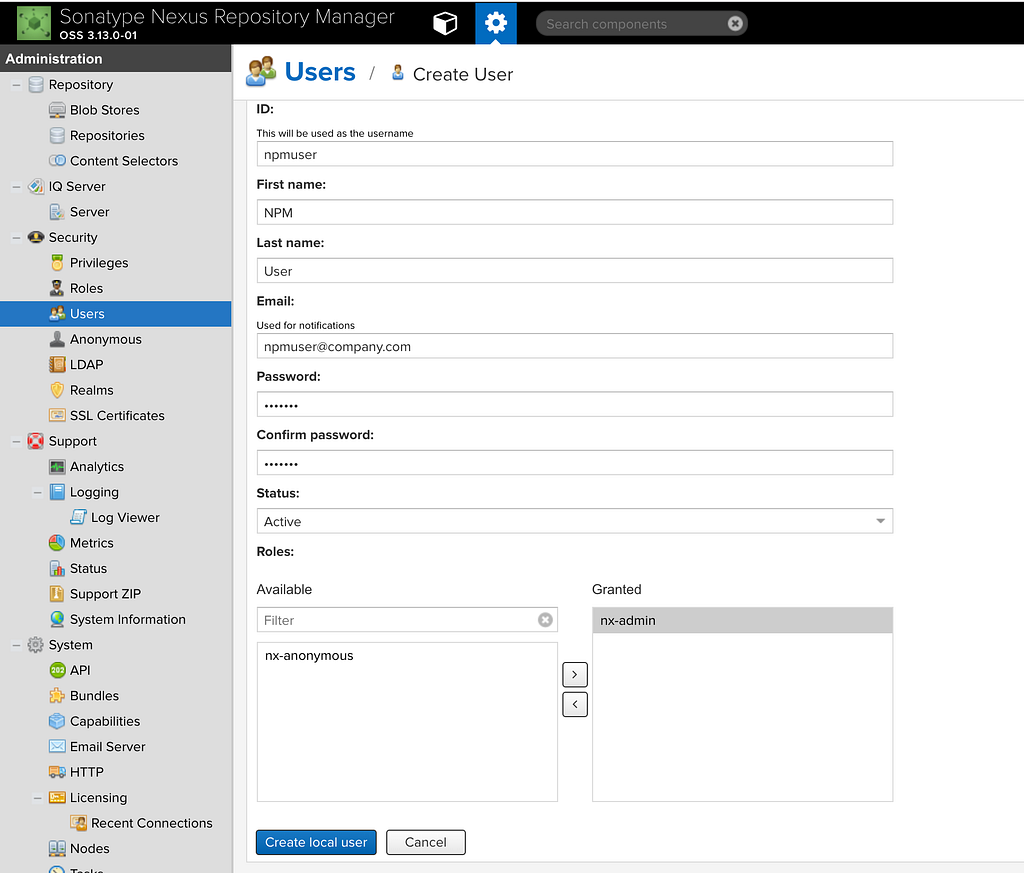Click into the Email input field
Viewport: 1024px width, 873px height.
(x=575, y=346)
